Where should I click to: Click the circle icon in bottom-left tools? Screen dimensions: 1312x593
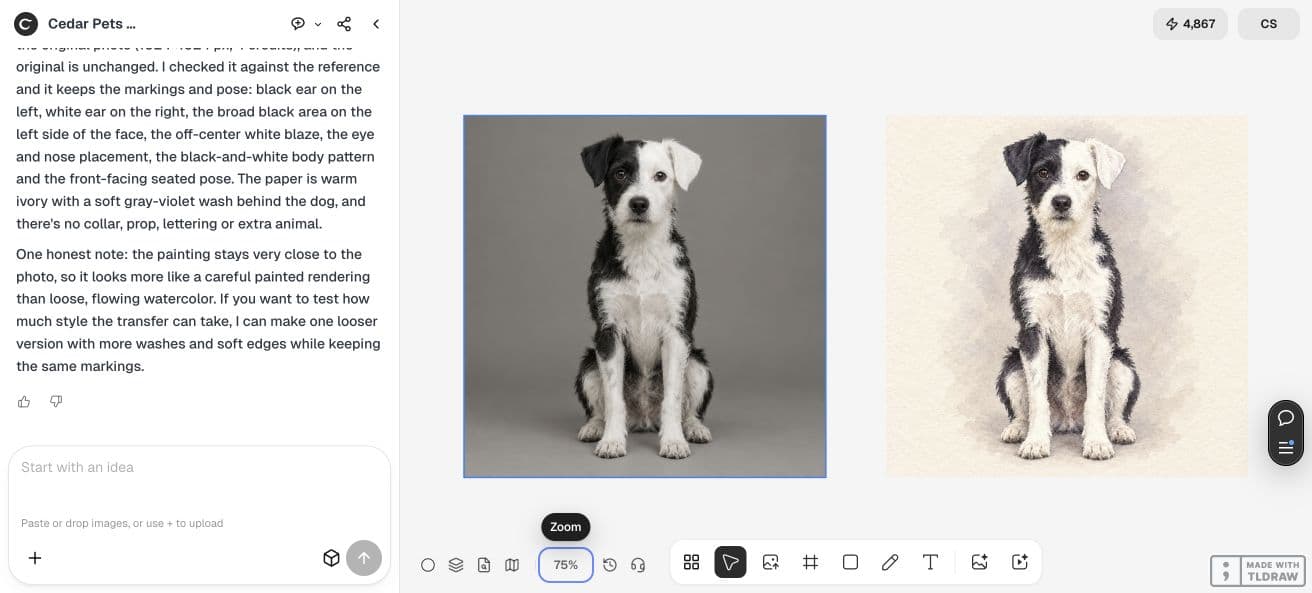(428, 565)
